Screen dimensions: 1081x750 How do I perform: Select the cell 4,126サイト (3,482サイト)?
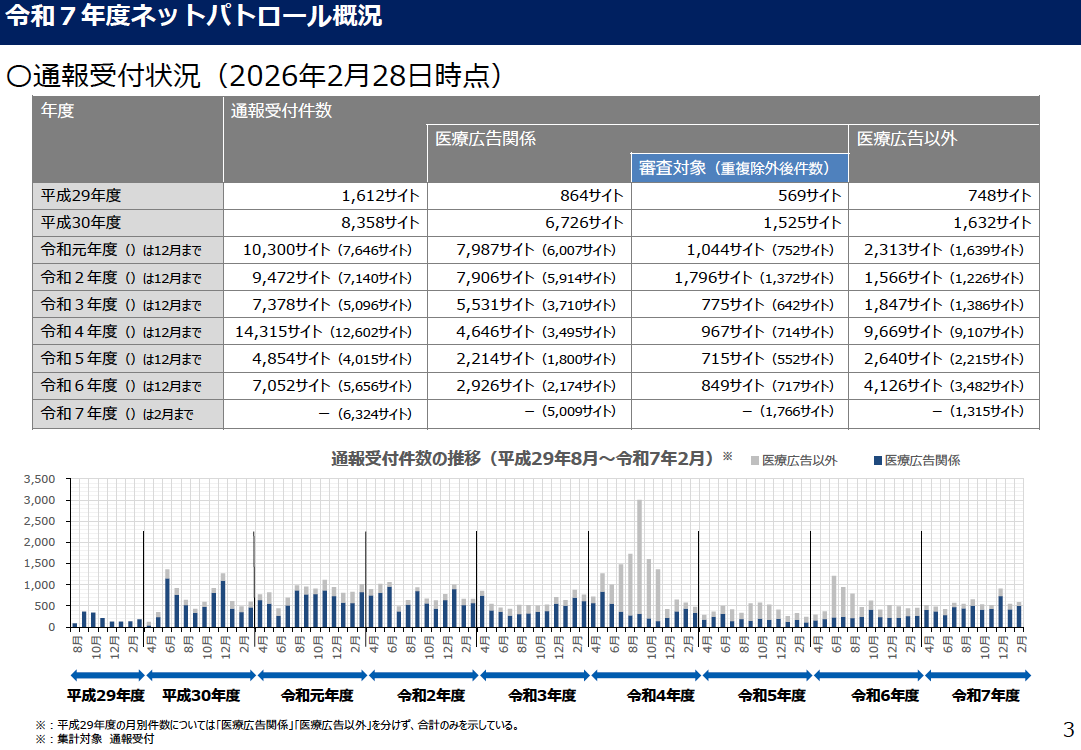click(x=944, y=386)
